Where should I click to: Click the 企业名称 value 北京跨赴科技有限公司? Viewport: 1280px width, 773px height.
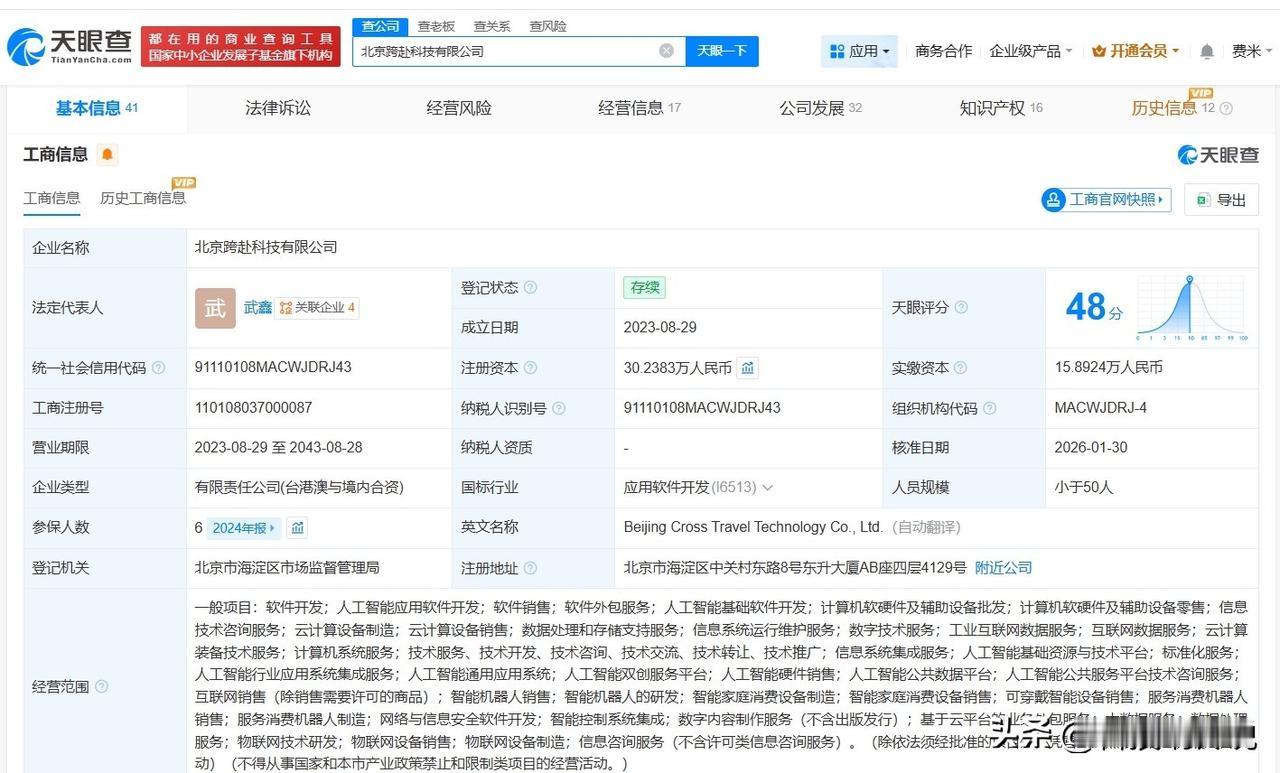tap(266, 248)
